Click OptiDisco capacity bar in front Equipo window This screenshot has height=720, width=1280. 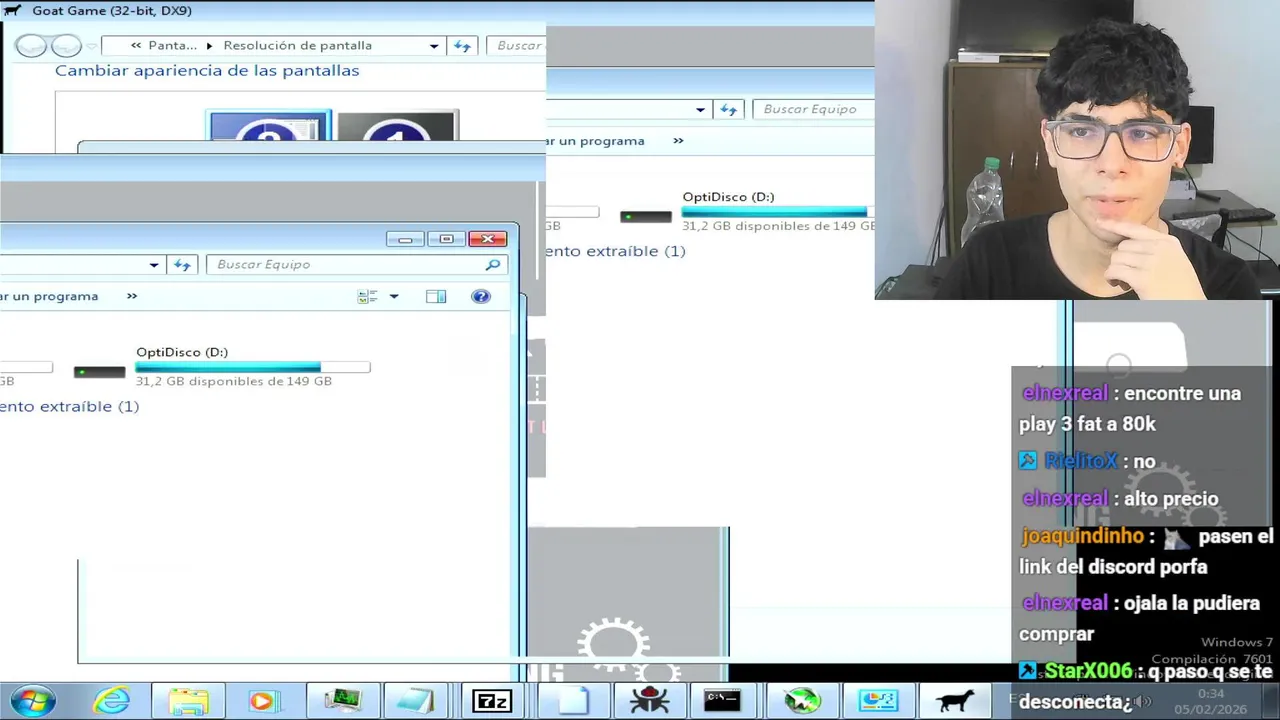pyautogui.click(x=252, y=367)
